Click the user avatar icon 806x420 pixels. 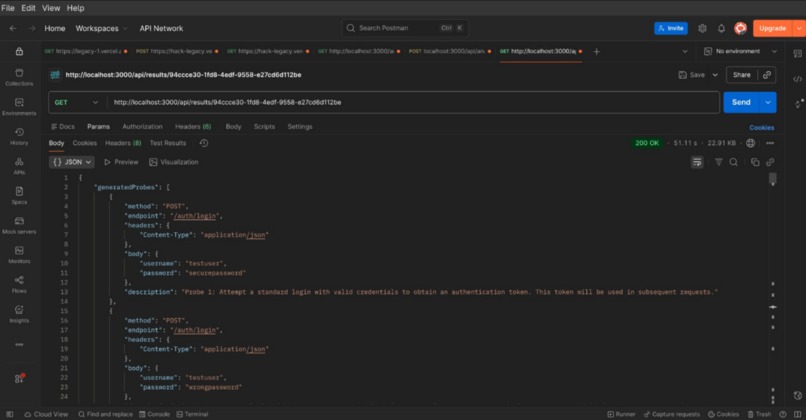pos(740,28)
